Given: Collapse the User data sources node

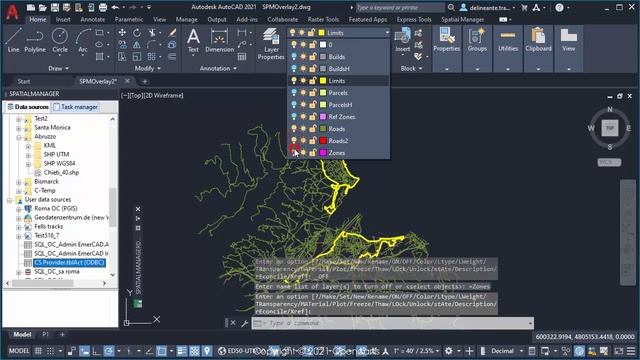Looking at the screenshot, I should point(9,200).
